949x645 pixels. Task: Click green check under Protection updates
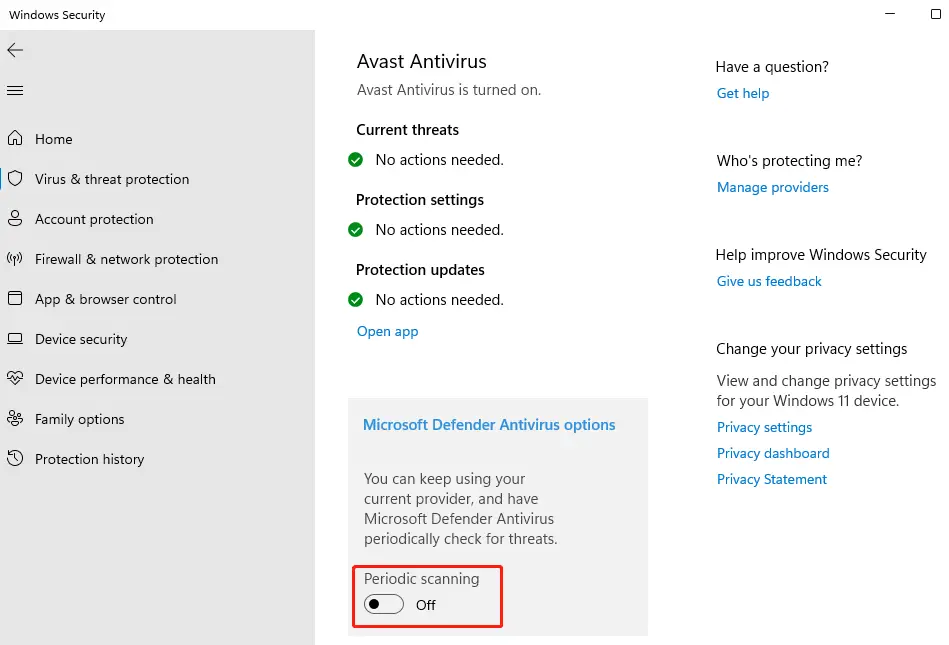coord(355,300)
